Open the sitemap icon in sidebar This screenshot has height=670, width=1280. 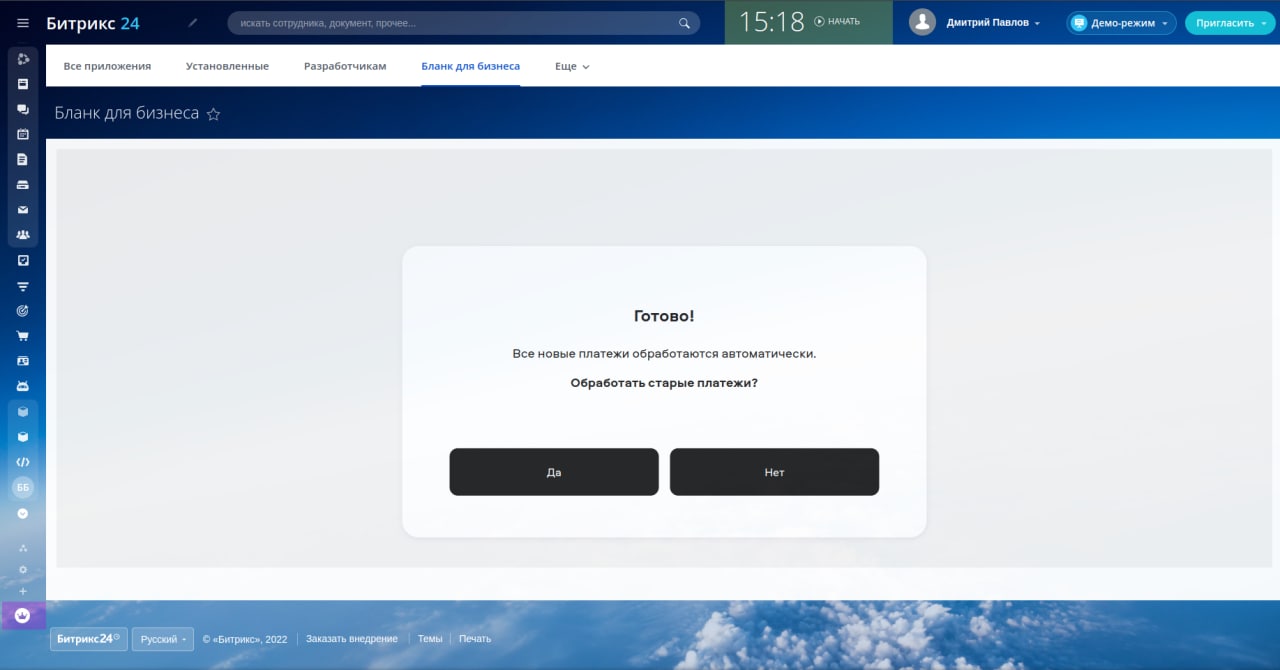[x=23, y=548]
